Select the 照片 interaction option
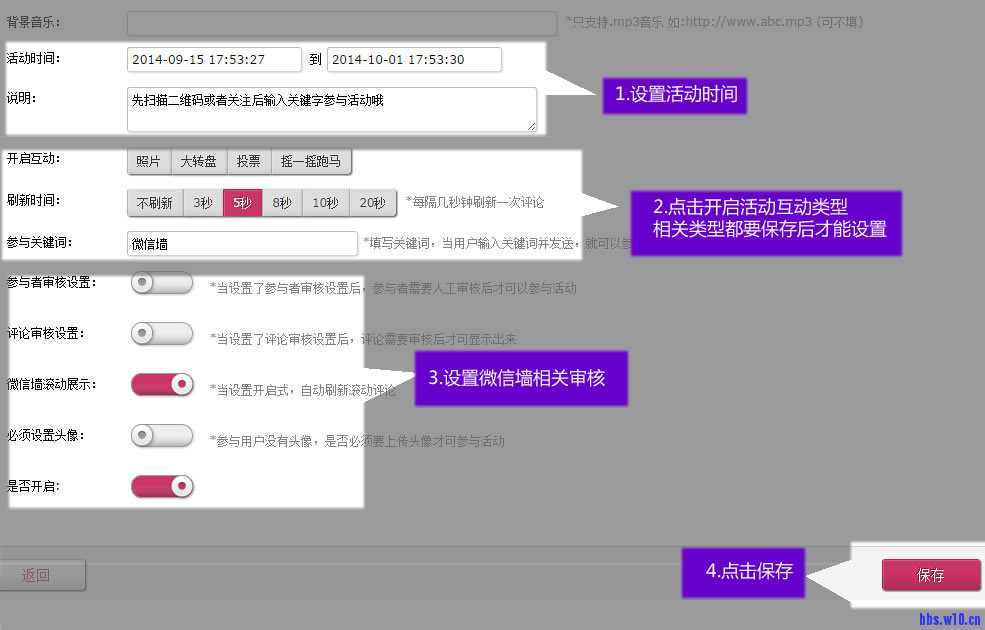 pyautogui.click(x=148, y=162)
